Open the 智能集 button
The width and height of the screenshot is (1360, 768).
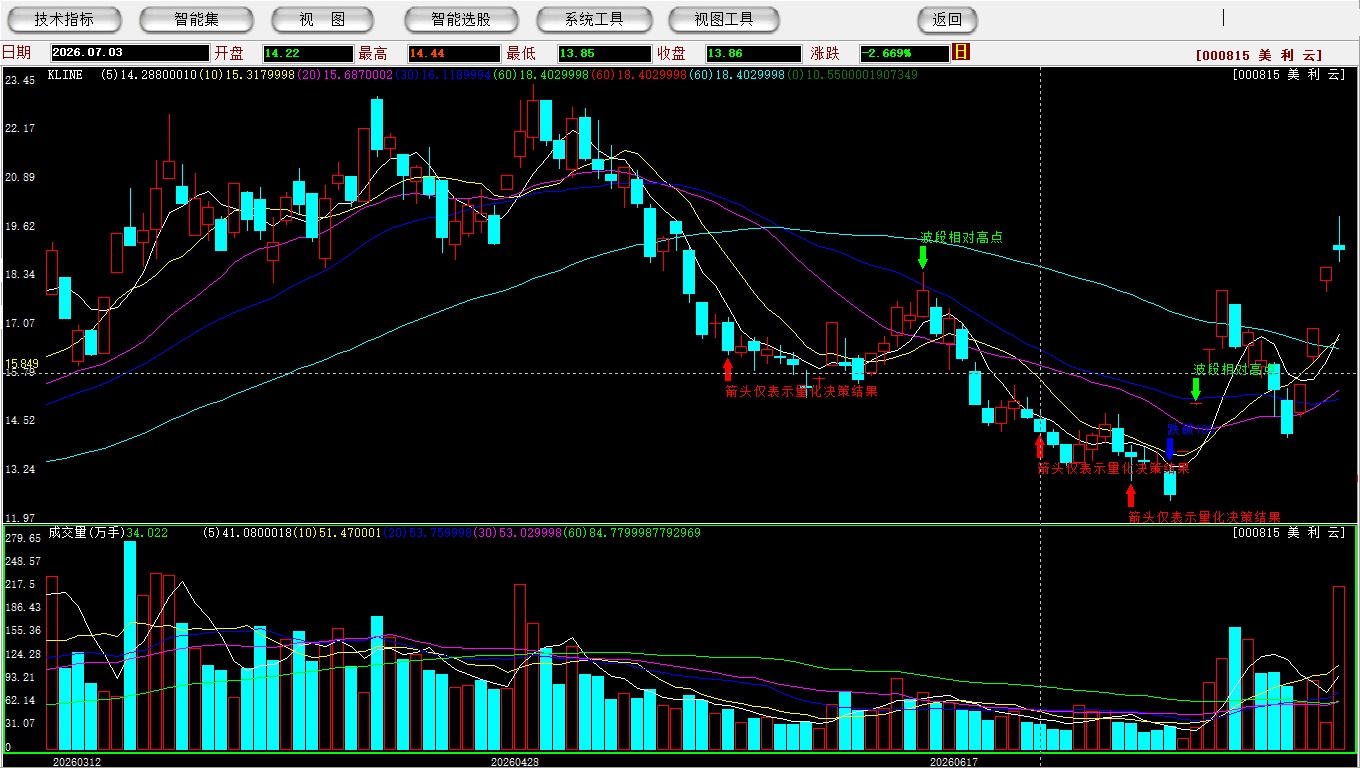pos(197,19)
